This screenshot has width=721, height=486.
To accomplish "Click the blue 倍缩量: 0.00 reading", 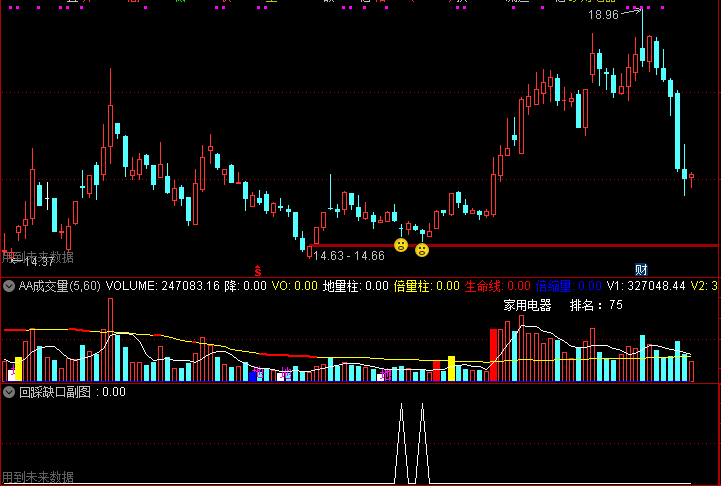I will point(569,286).
